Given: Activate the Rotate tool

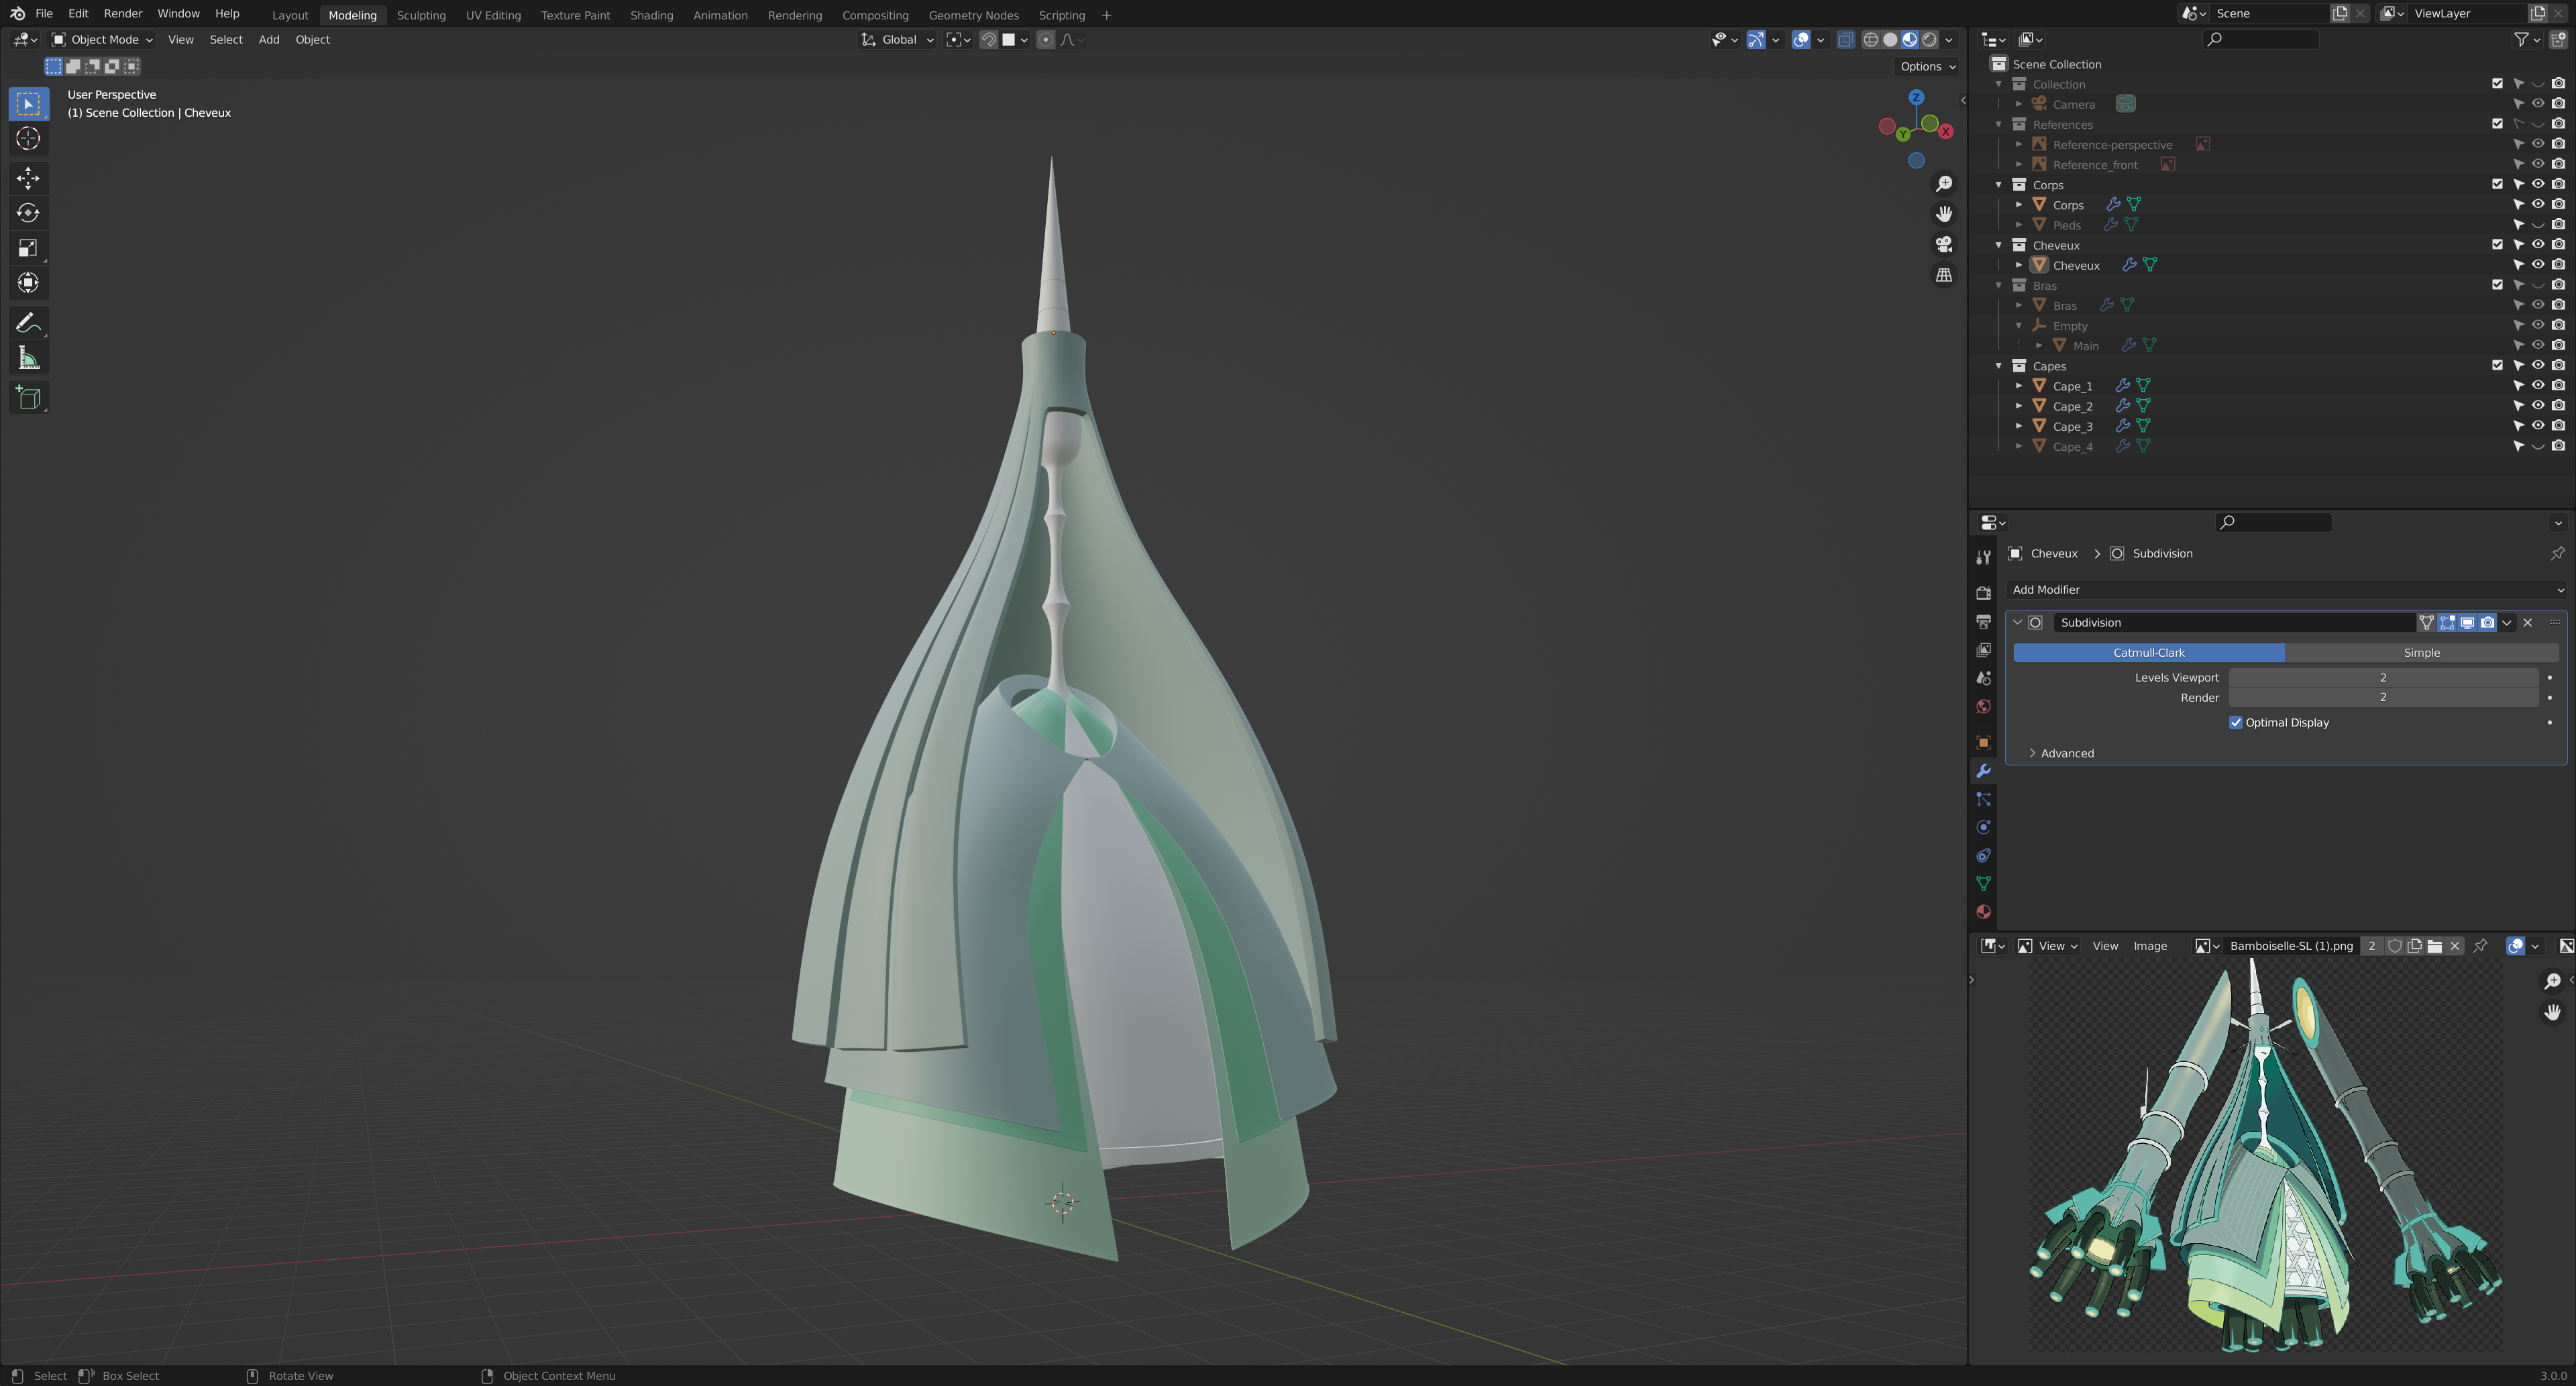Looking at the screenshot, I should point(28,213).
